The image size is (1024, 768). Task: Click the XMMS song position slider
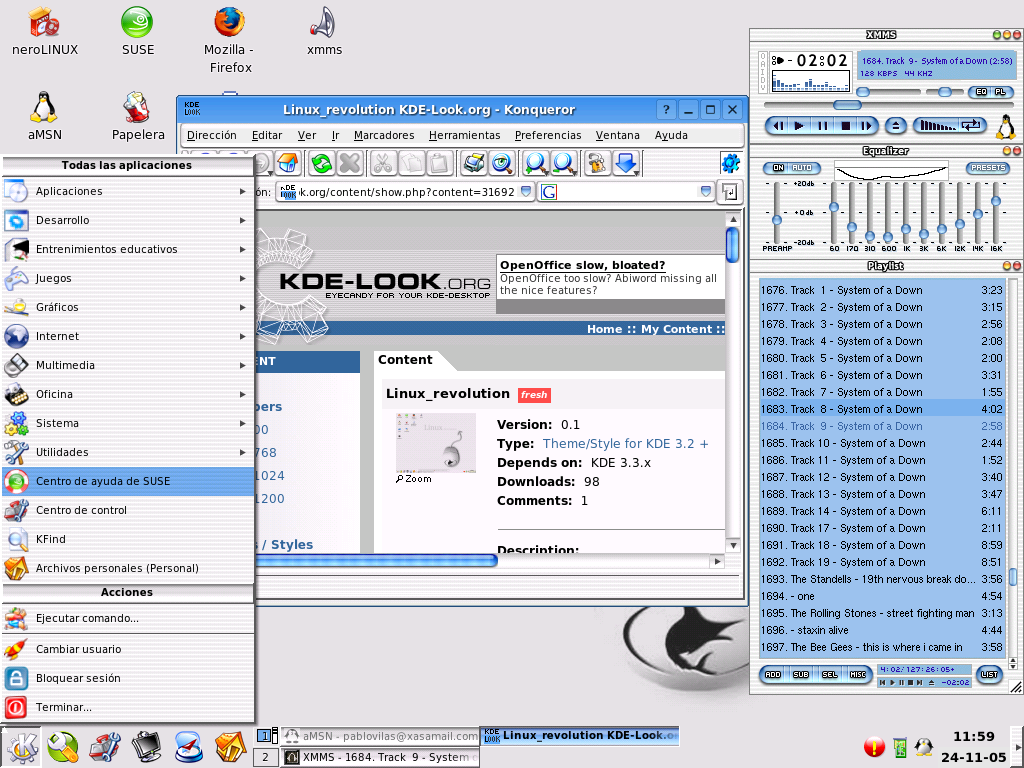coord(847,105)
